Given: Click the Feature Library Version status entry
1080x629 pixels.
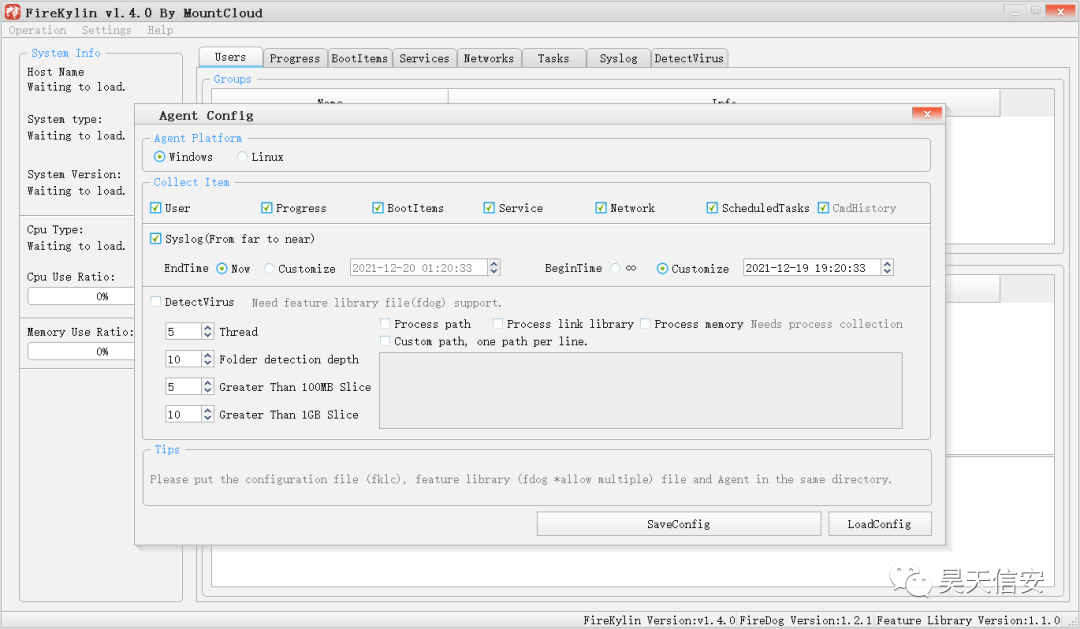Looking at the screenshot, I should coord(968,620).
